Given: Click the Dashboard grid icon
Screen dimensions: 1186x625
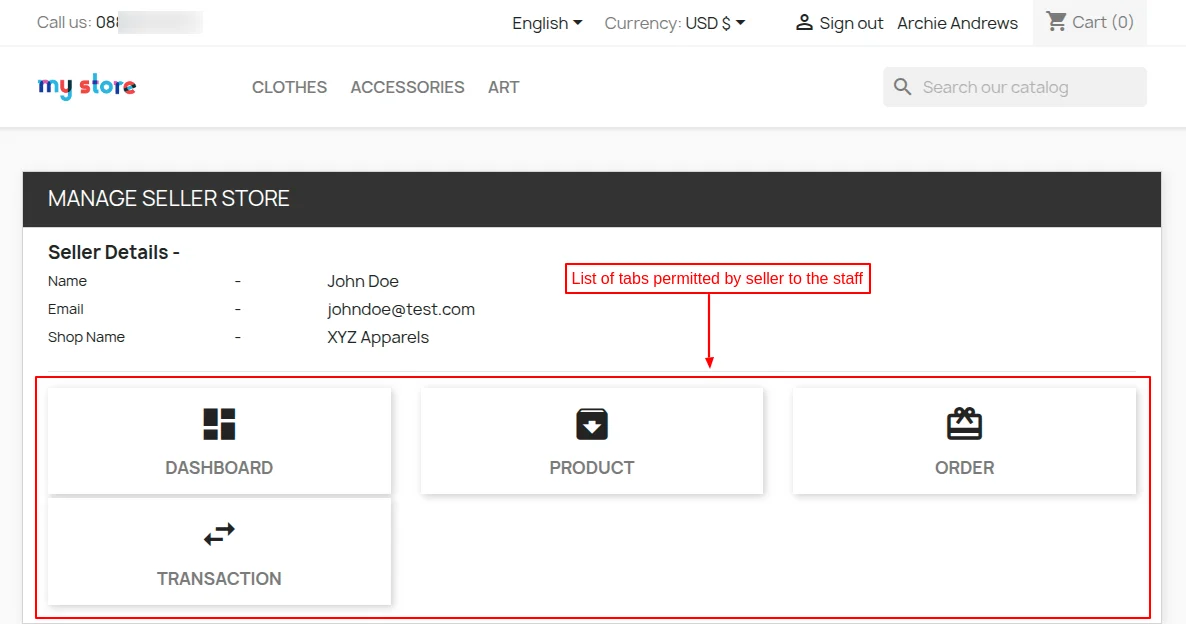Looking at the screenshot, I should click(219, 424).
